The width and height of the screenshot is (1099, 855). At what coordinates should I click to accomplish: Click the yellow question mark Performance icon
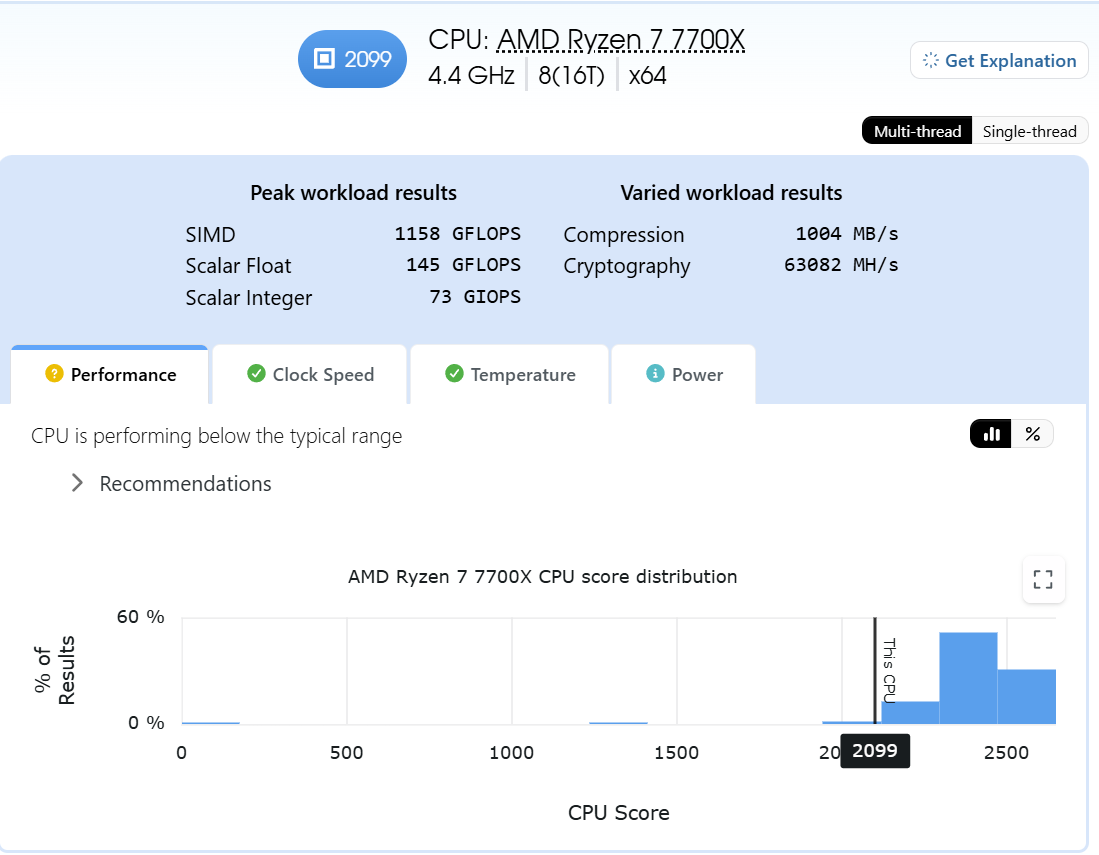[54, 374]
